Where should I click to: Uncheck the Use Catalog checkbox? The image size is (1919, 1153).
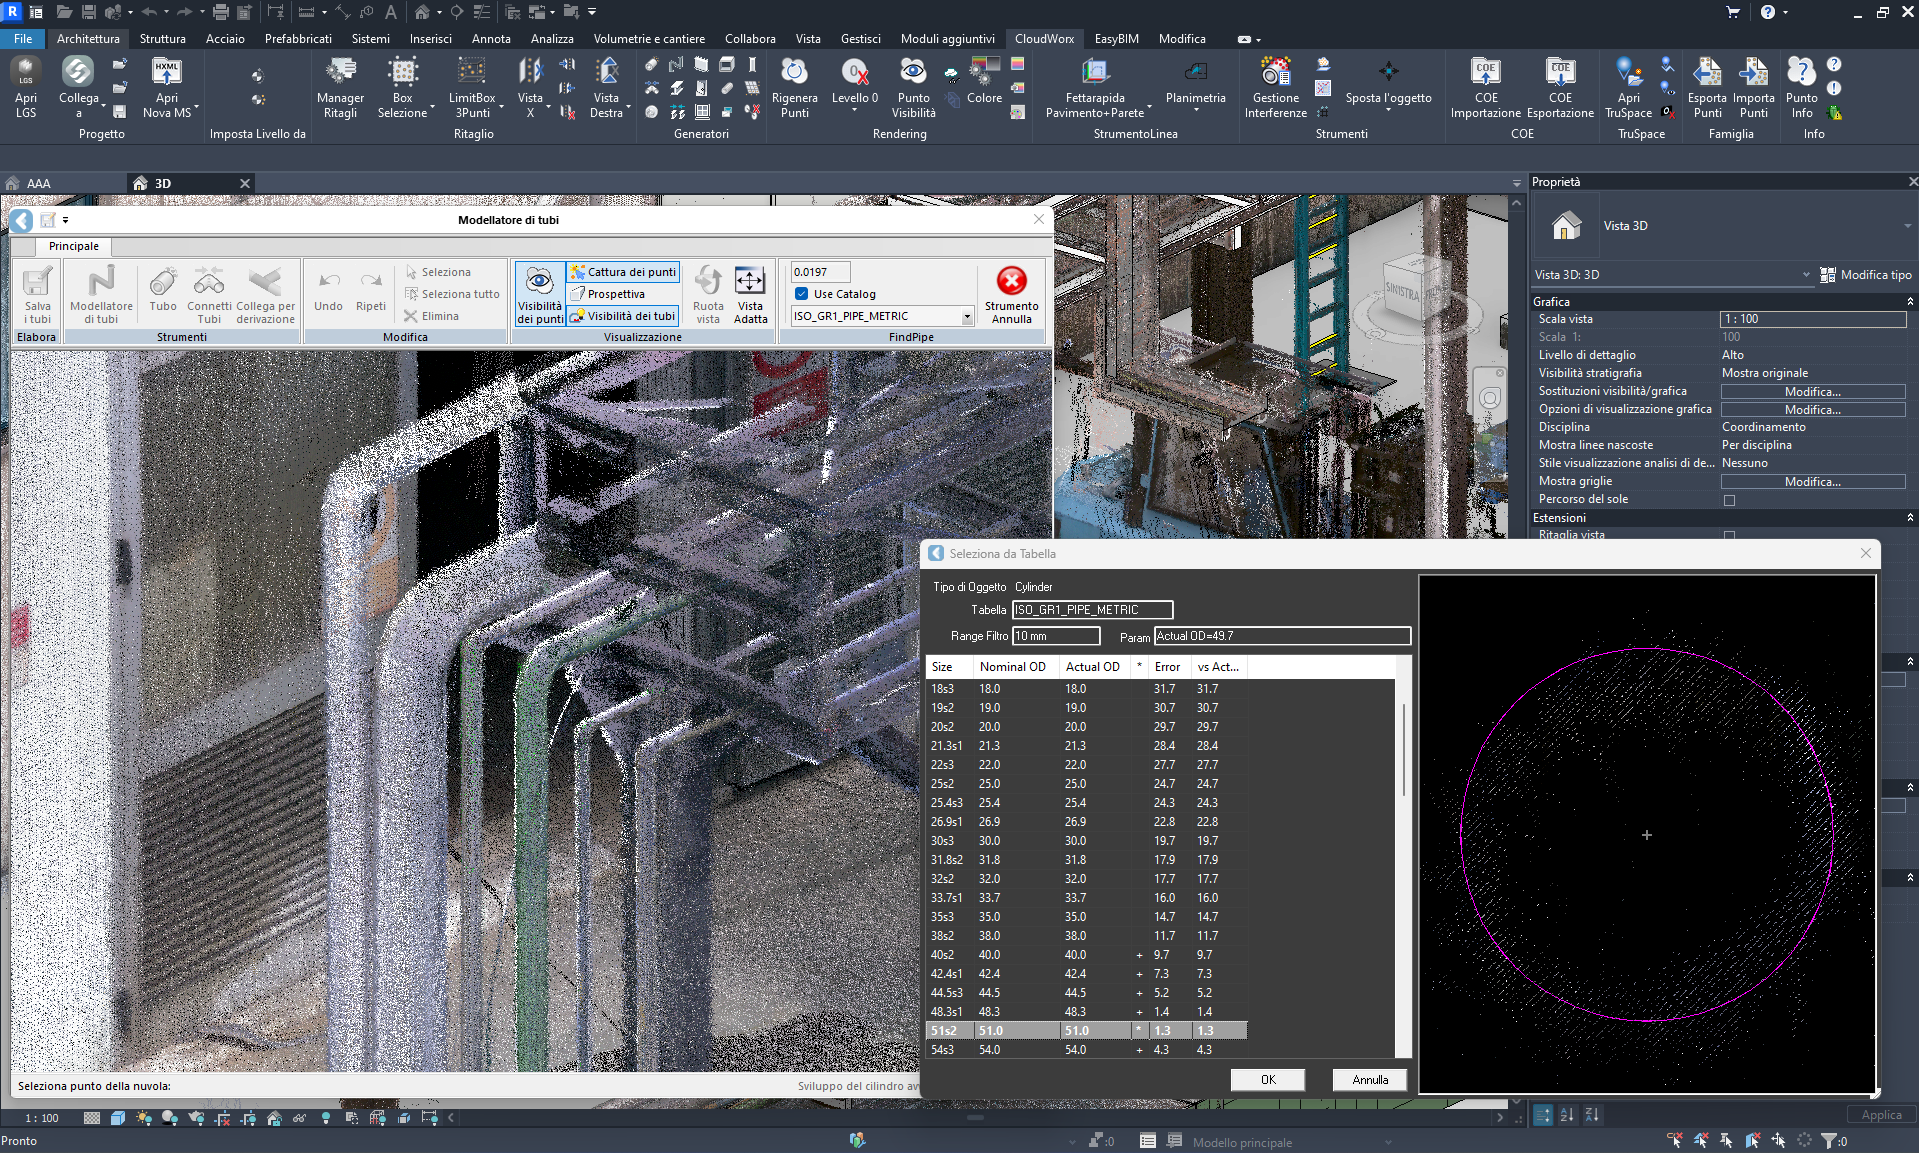[801, 294]
